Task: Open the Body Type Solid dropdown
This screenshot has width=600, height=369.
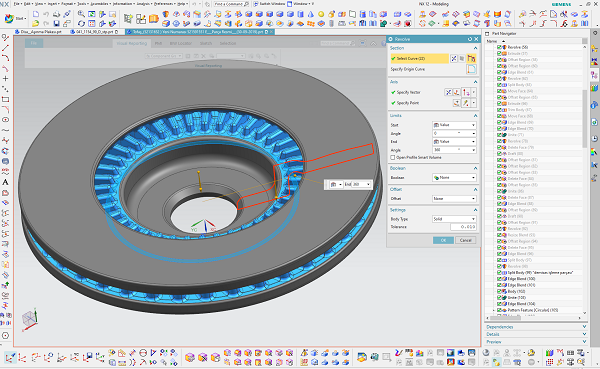Action: (454, 219)
